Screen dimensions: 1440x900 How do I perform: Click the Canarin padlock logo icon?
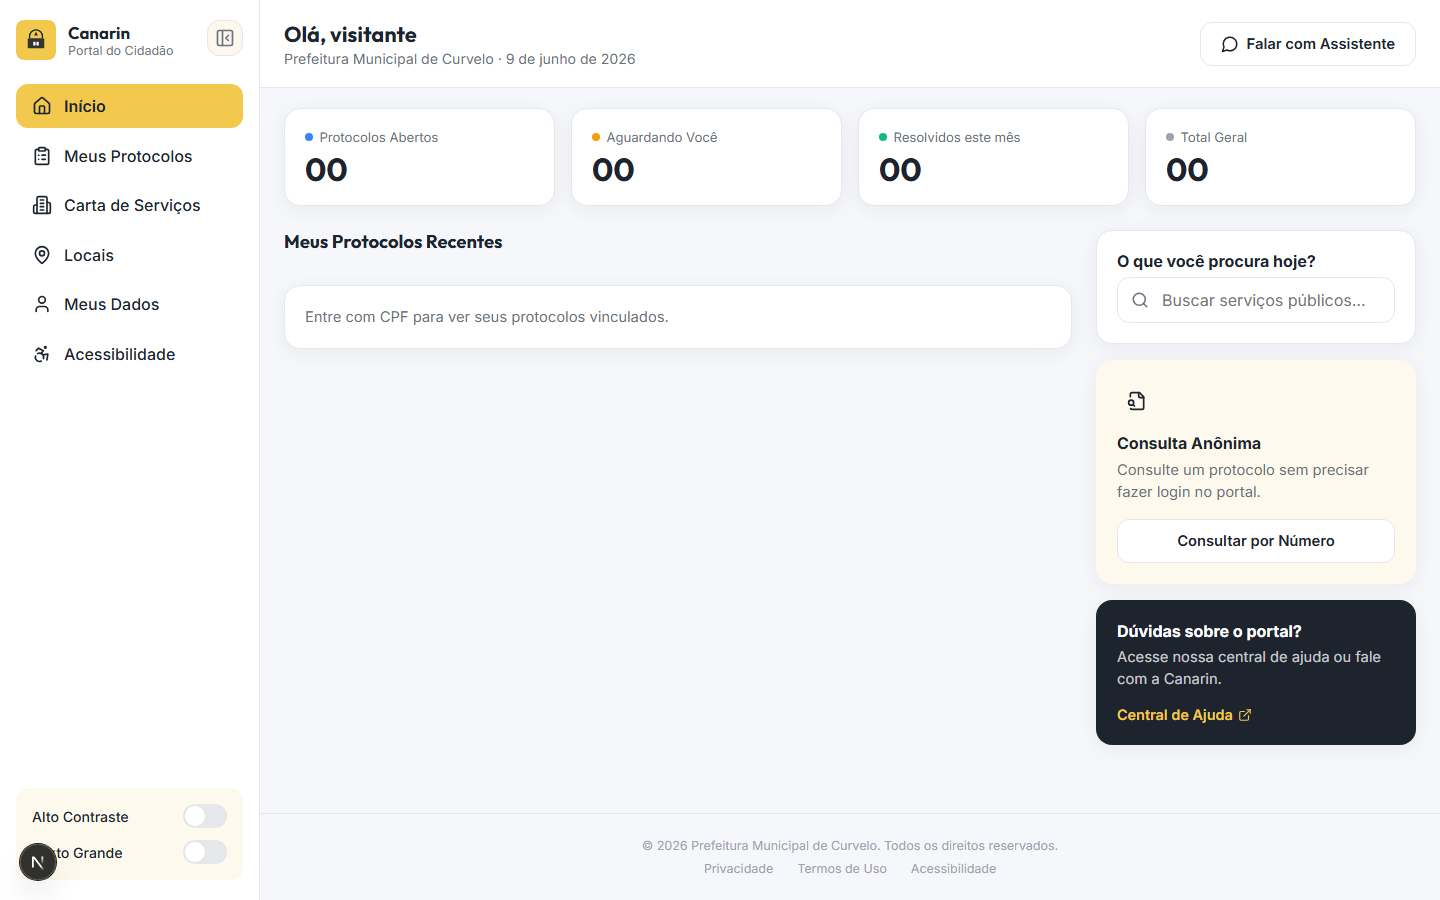tap(36, 40)
